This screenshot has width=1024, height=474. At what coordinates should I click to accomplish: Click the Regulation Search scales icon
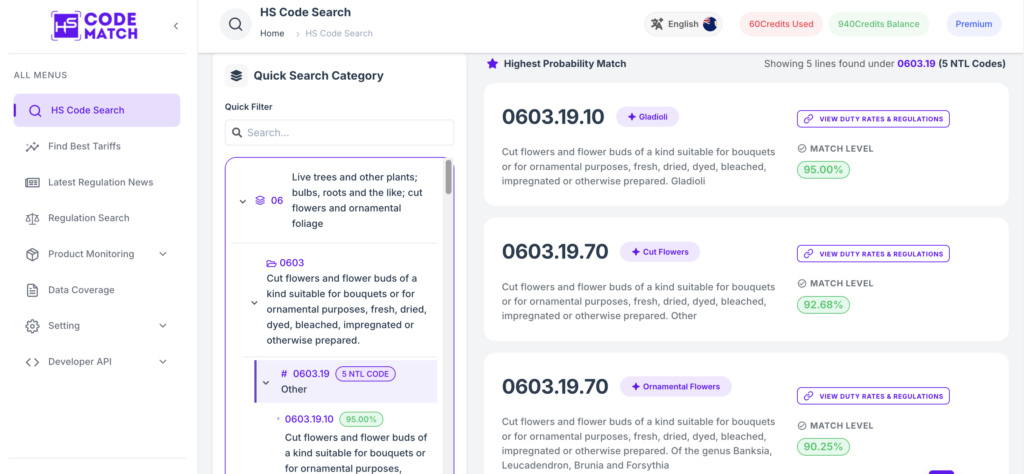pos(32,218)
